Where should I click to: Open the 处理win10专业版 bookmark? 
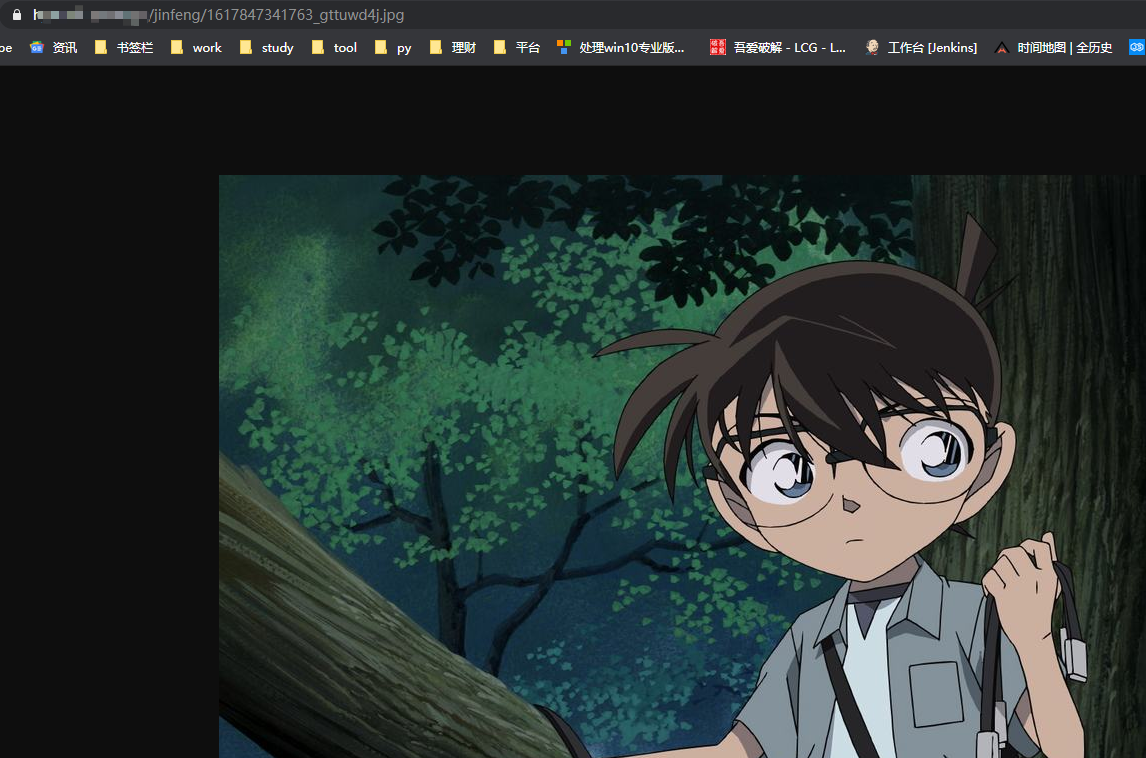625,47
